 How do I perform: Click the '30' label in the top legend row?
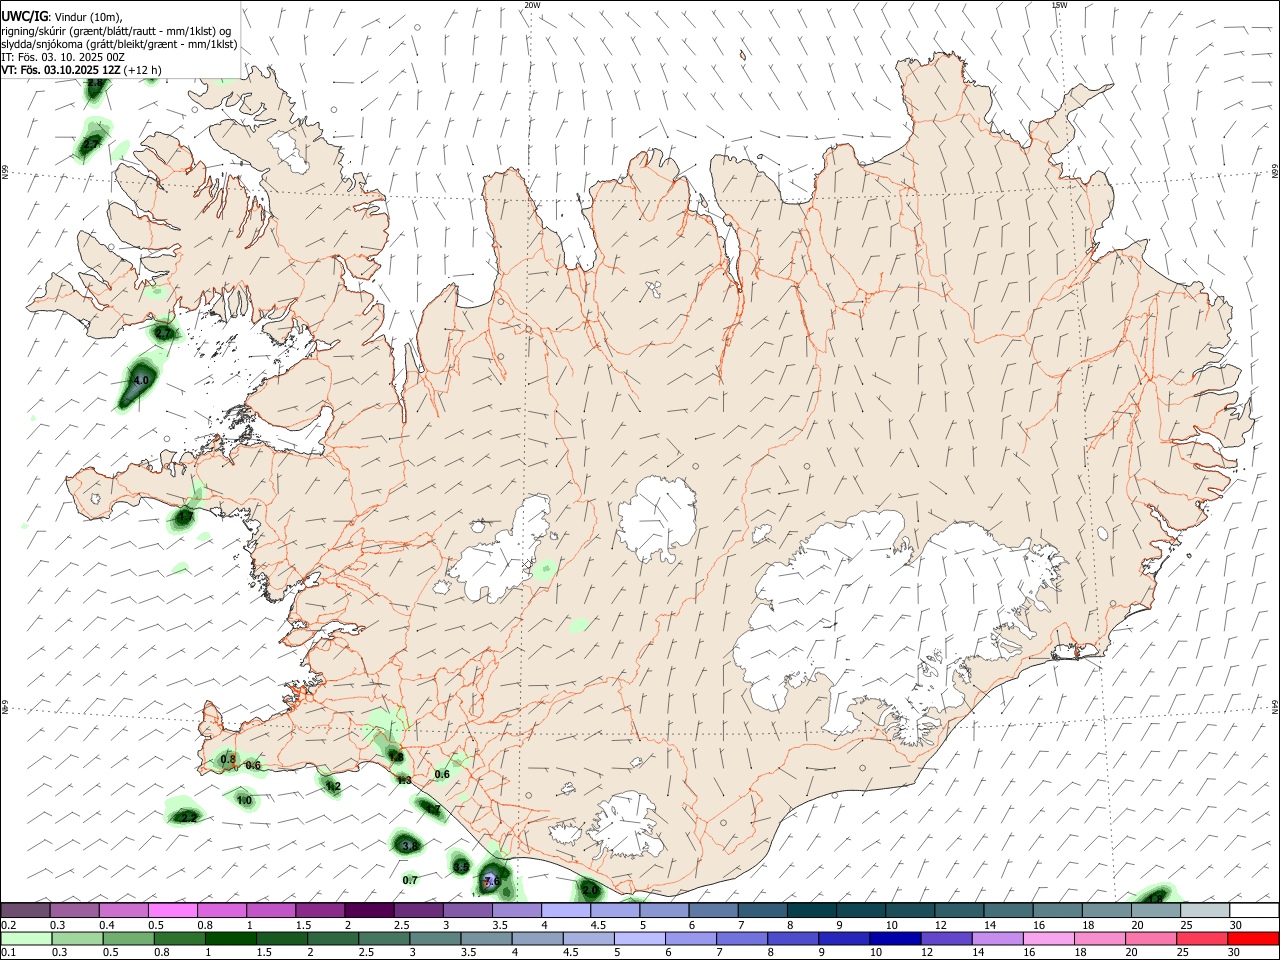pos(1235,925)
